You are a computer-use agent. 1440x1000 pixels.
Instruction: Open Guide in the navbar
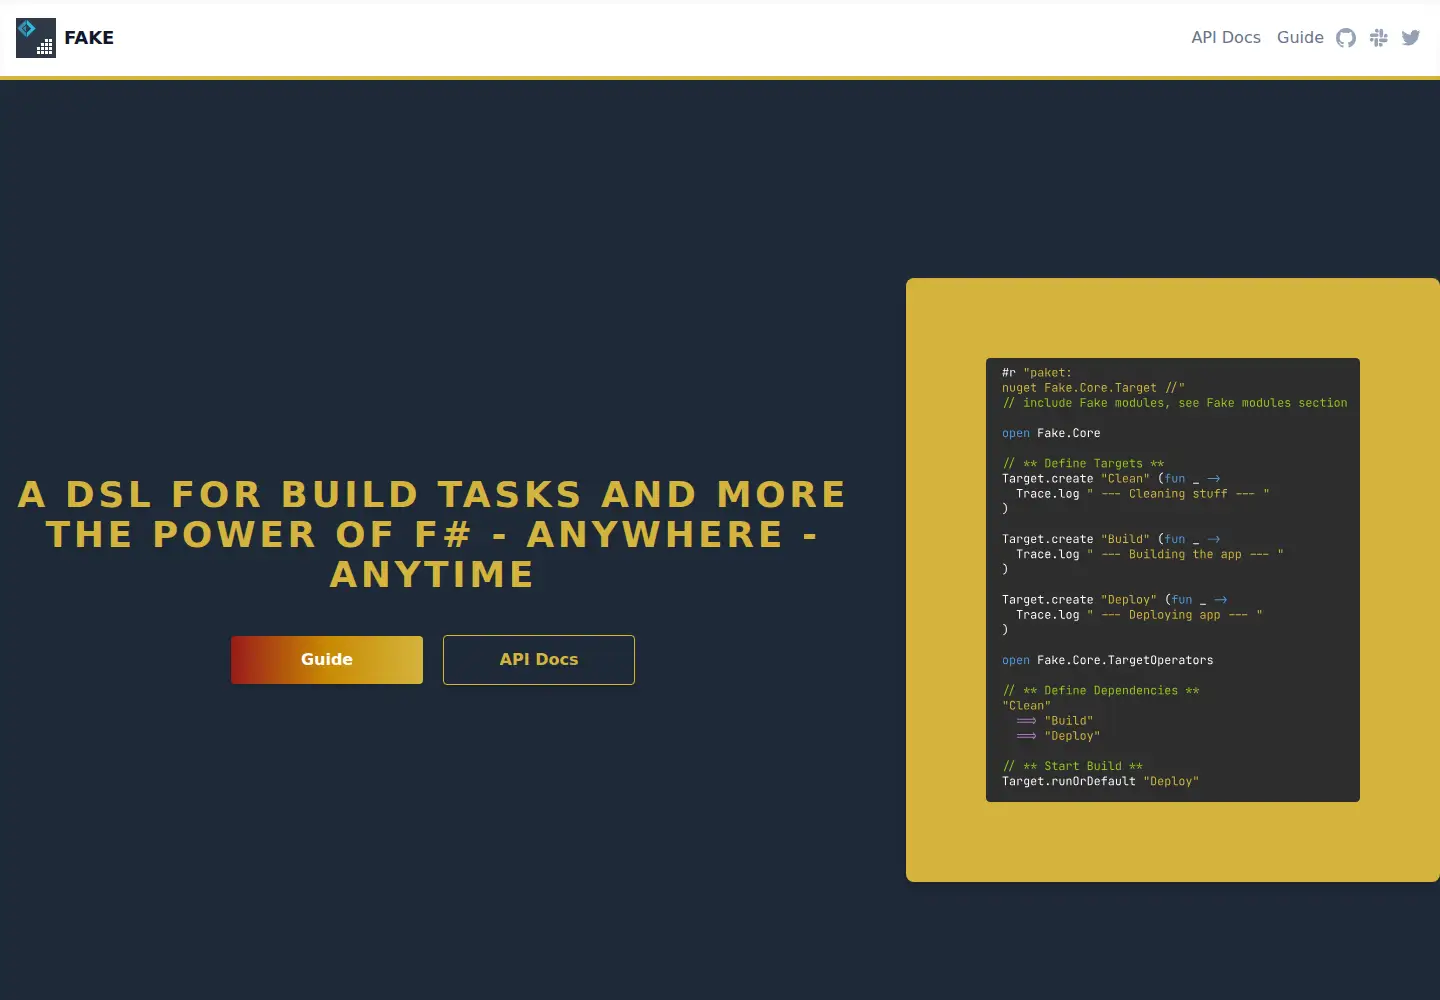1300,37
